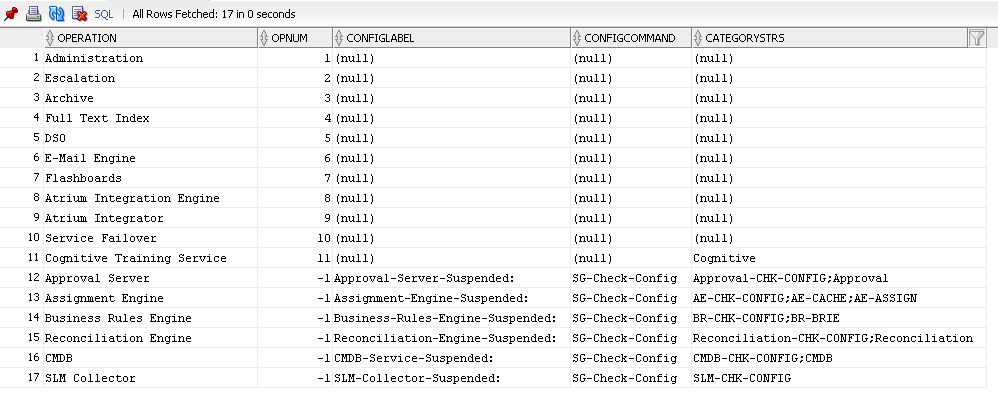
Task: Select the Administration cell
Action: pyautogui.click(x=151, y=58)
